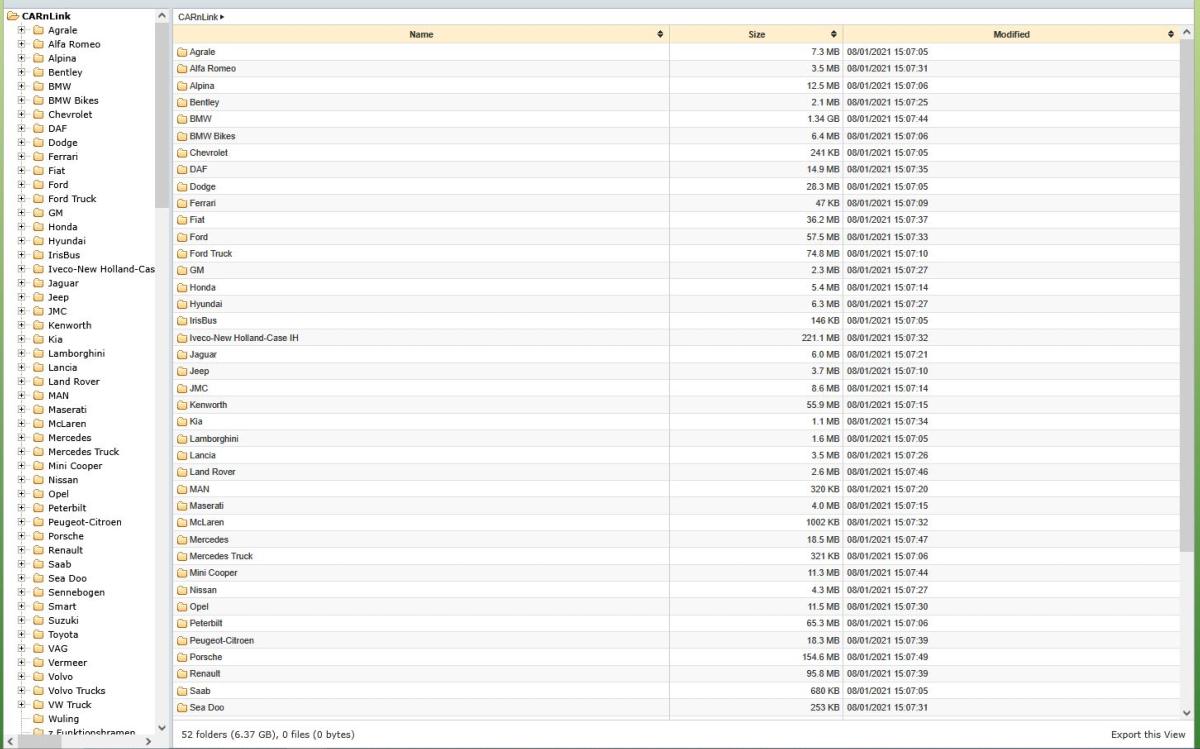This screenshot has height=749, width=1200.
Task: Click the Porsche folder icon in file list
Action: (182, 657)
